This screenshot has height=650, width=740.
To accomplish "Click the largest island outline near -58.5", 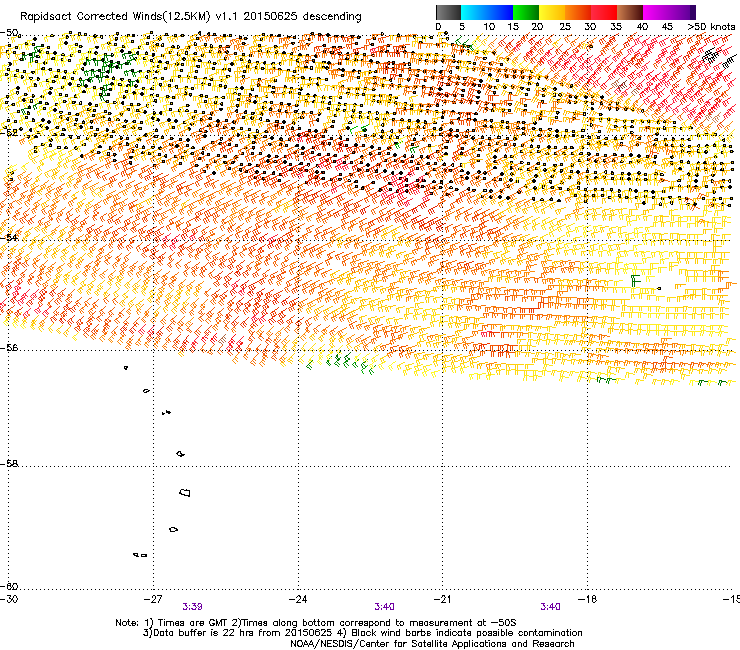I will [x=185, y=493].
